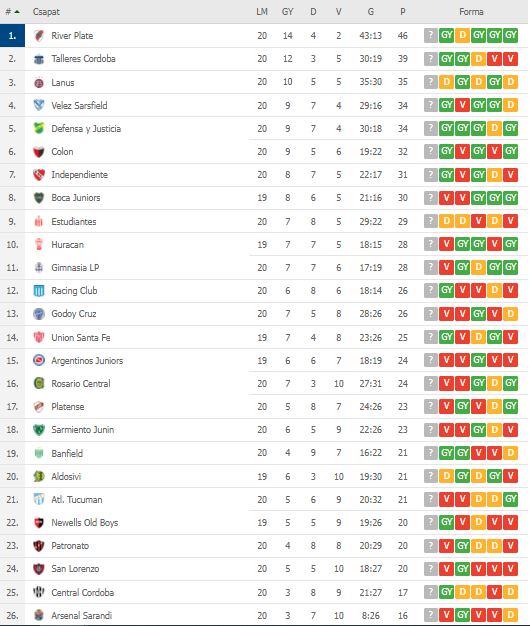Screen dimensions: 530x626
Task: Sort standings by the GY wins column
Action: [287, 12]
